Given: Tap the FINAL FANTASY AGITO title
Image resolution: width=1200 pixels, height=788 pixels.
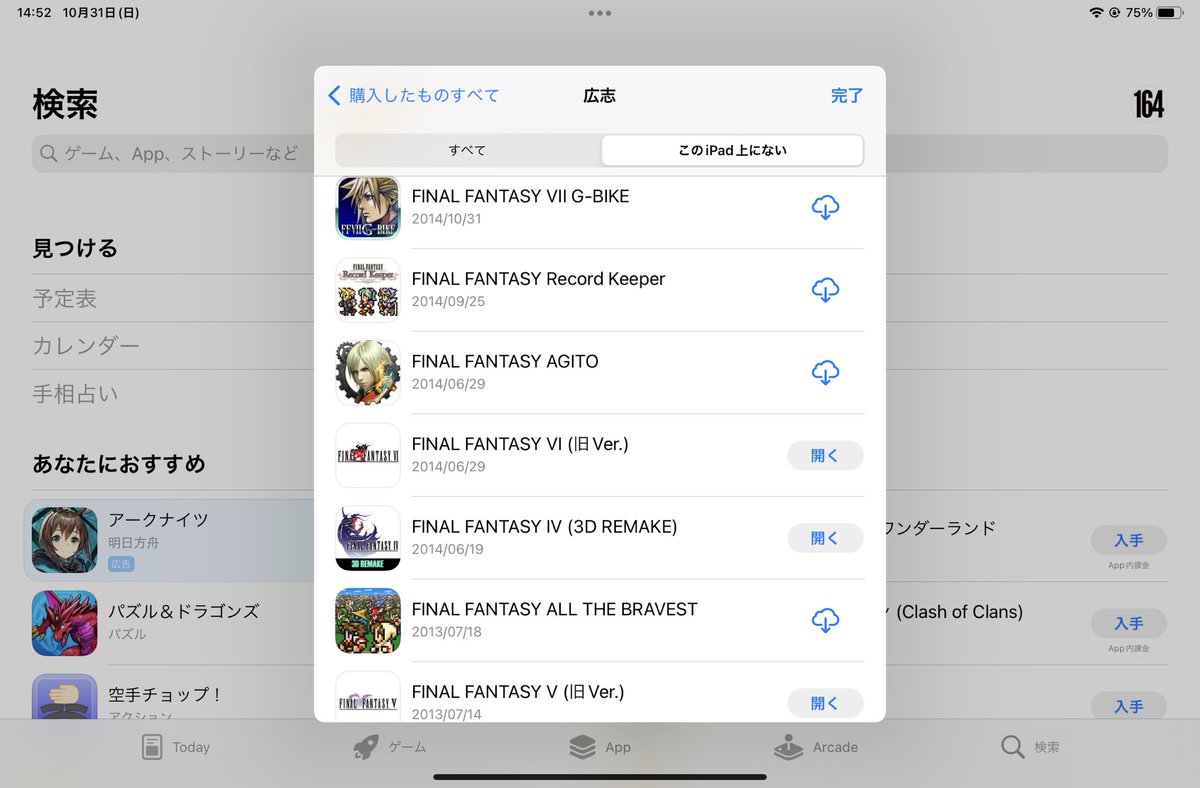Looking at the screenshot, I should [505, 362].
